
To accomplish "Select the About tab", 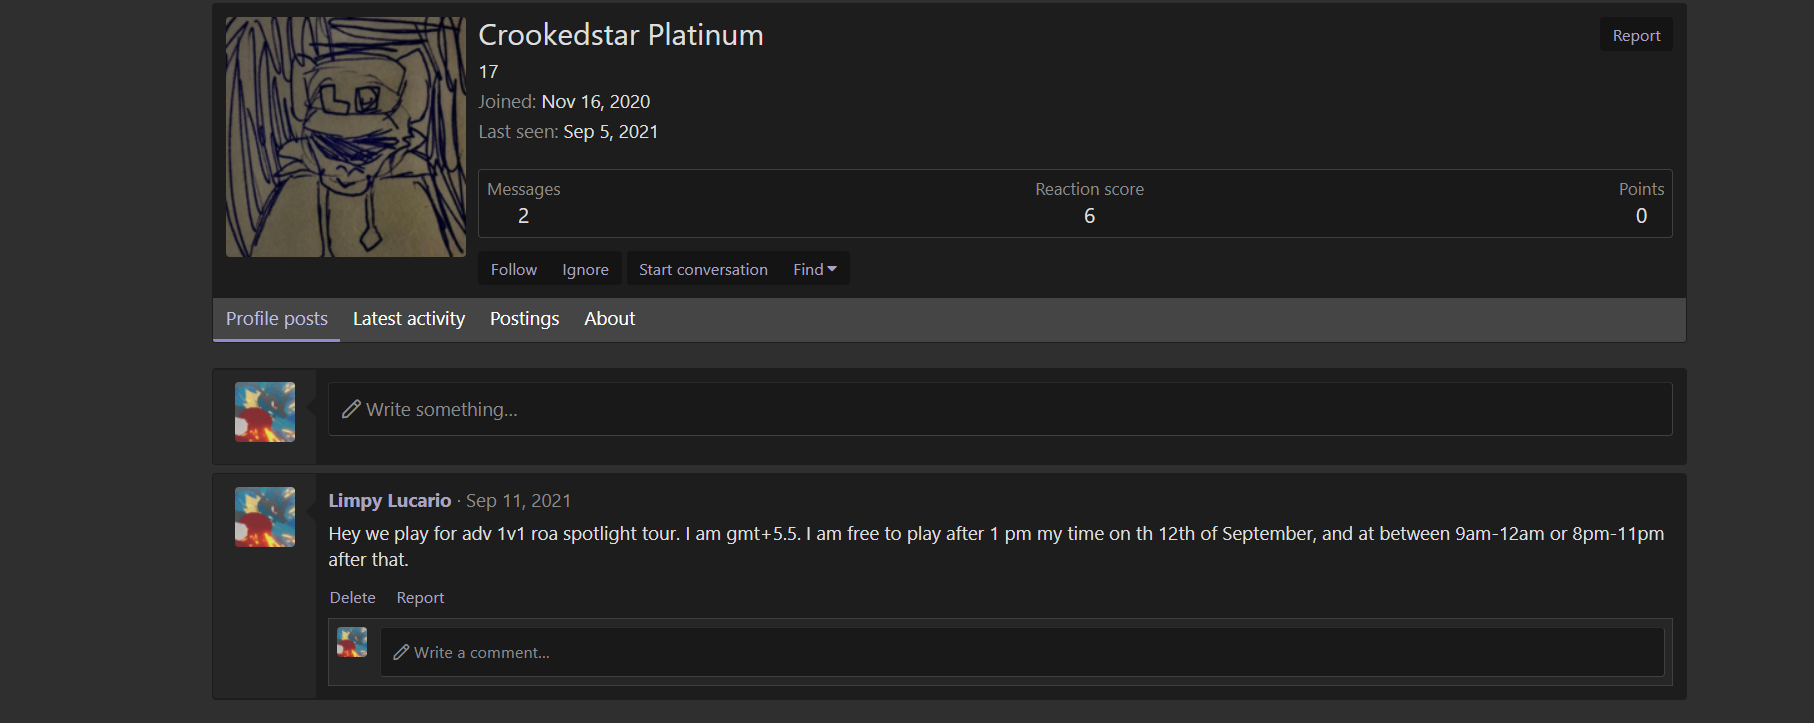I will tap(609, 319).
